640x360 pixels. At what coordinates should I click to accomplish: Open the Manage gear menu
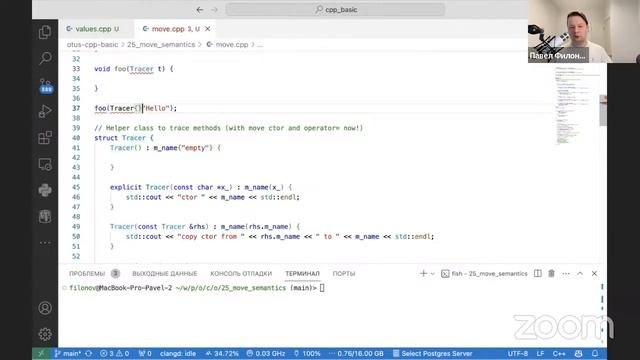click(x=45, y=334)
